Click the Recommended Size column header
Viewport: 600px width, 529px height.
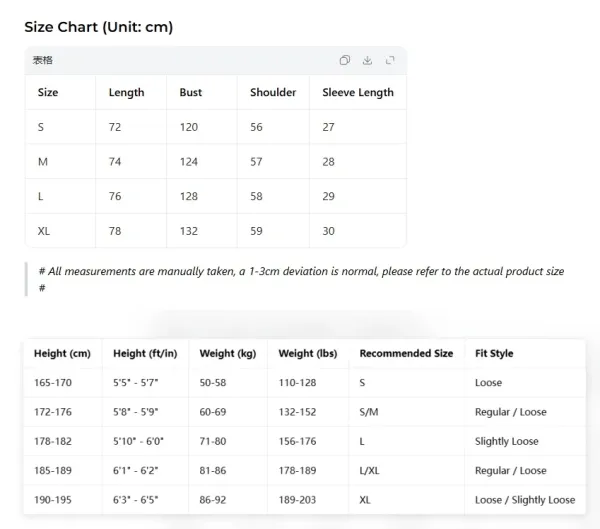click(x=406, y=353)
